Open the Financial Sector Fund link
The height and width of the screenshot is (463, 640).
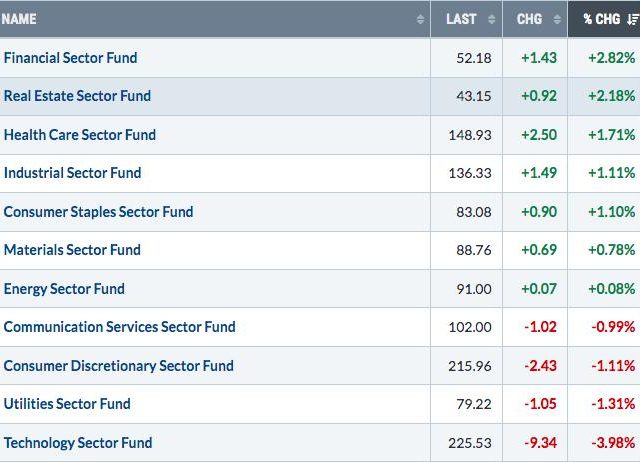coord(70,58)
